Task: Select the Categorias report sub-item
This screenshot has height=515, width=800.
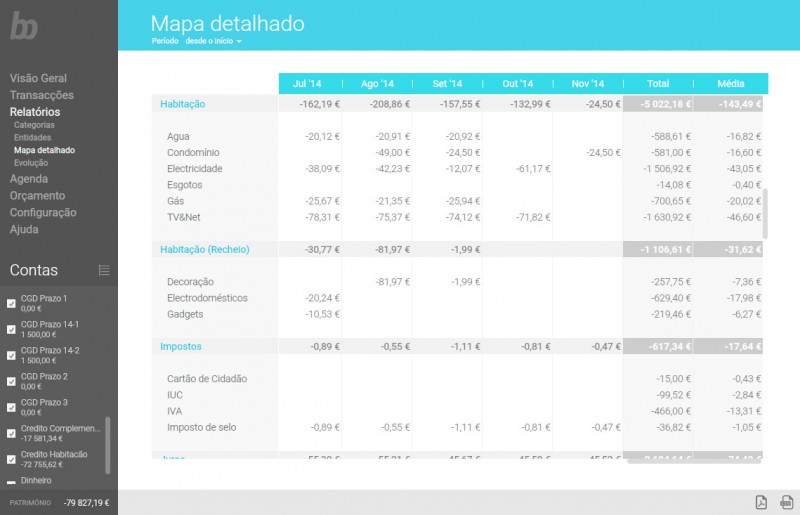Action: pyautogui.click(x=34, y=125)
